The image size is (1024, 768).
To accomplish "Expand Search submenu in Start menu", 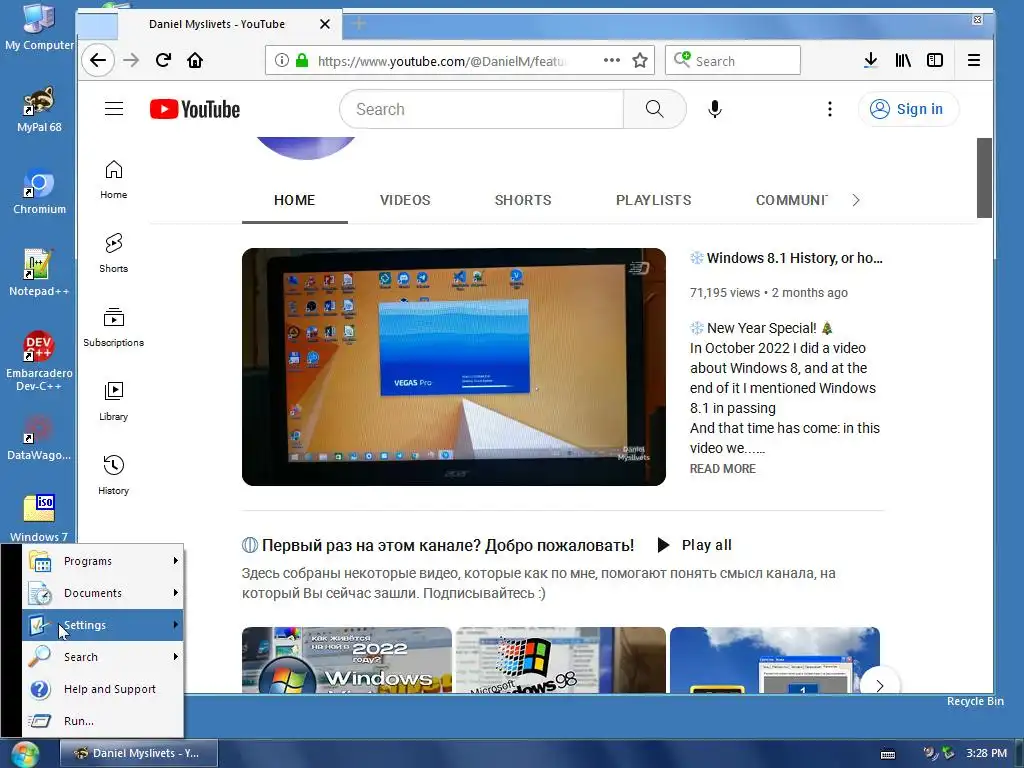I will point(103,657).
